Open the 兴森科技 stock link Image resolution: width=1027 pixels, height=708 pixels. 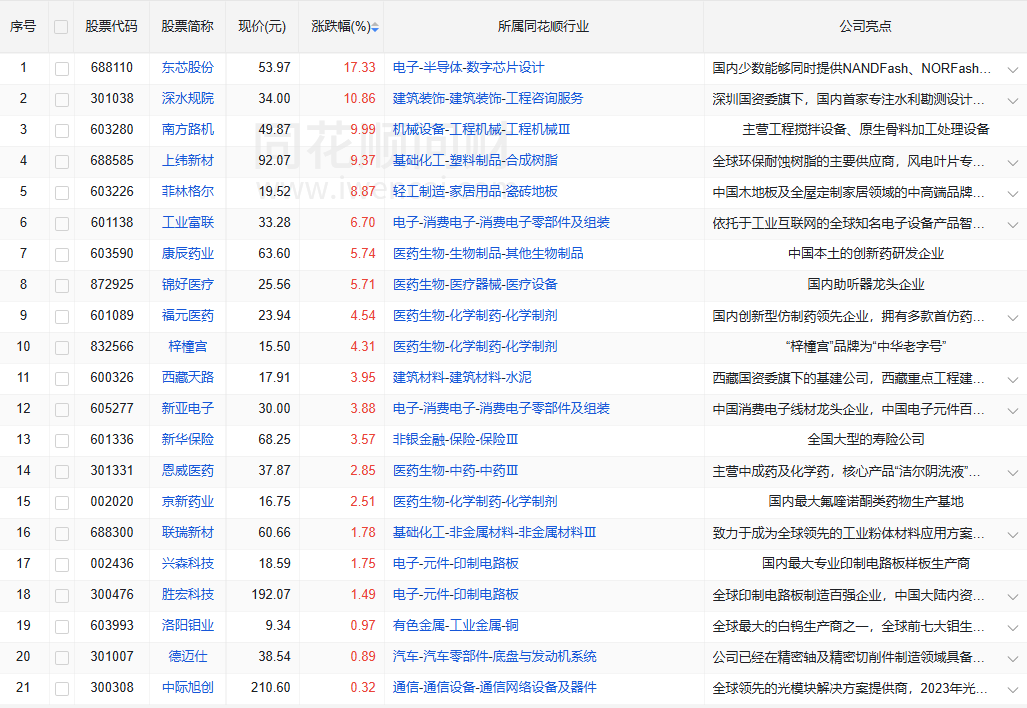[187, 563]
